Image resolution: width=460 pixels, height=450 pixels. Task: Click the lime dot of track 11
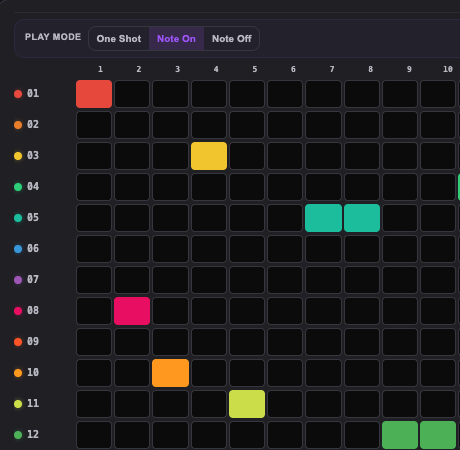(x=18, y=404)
